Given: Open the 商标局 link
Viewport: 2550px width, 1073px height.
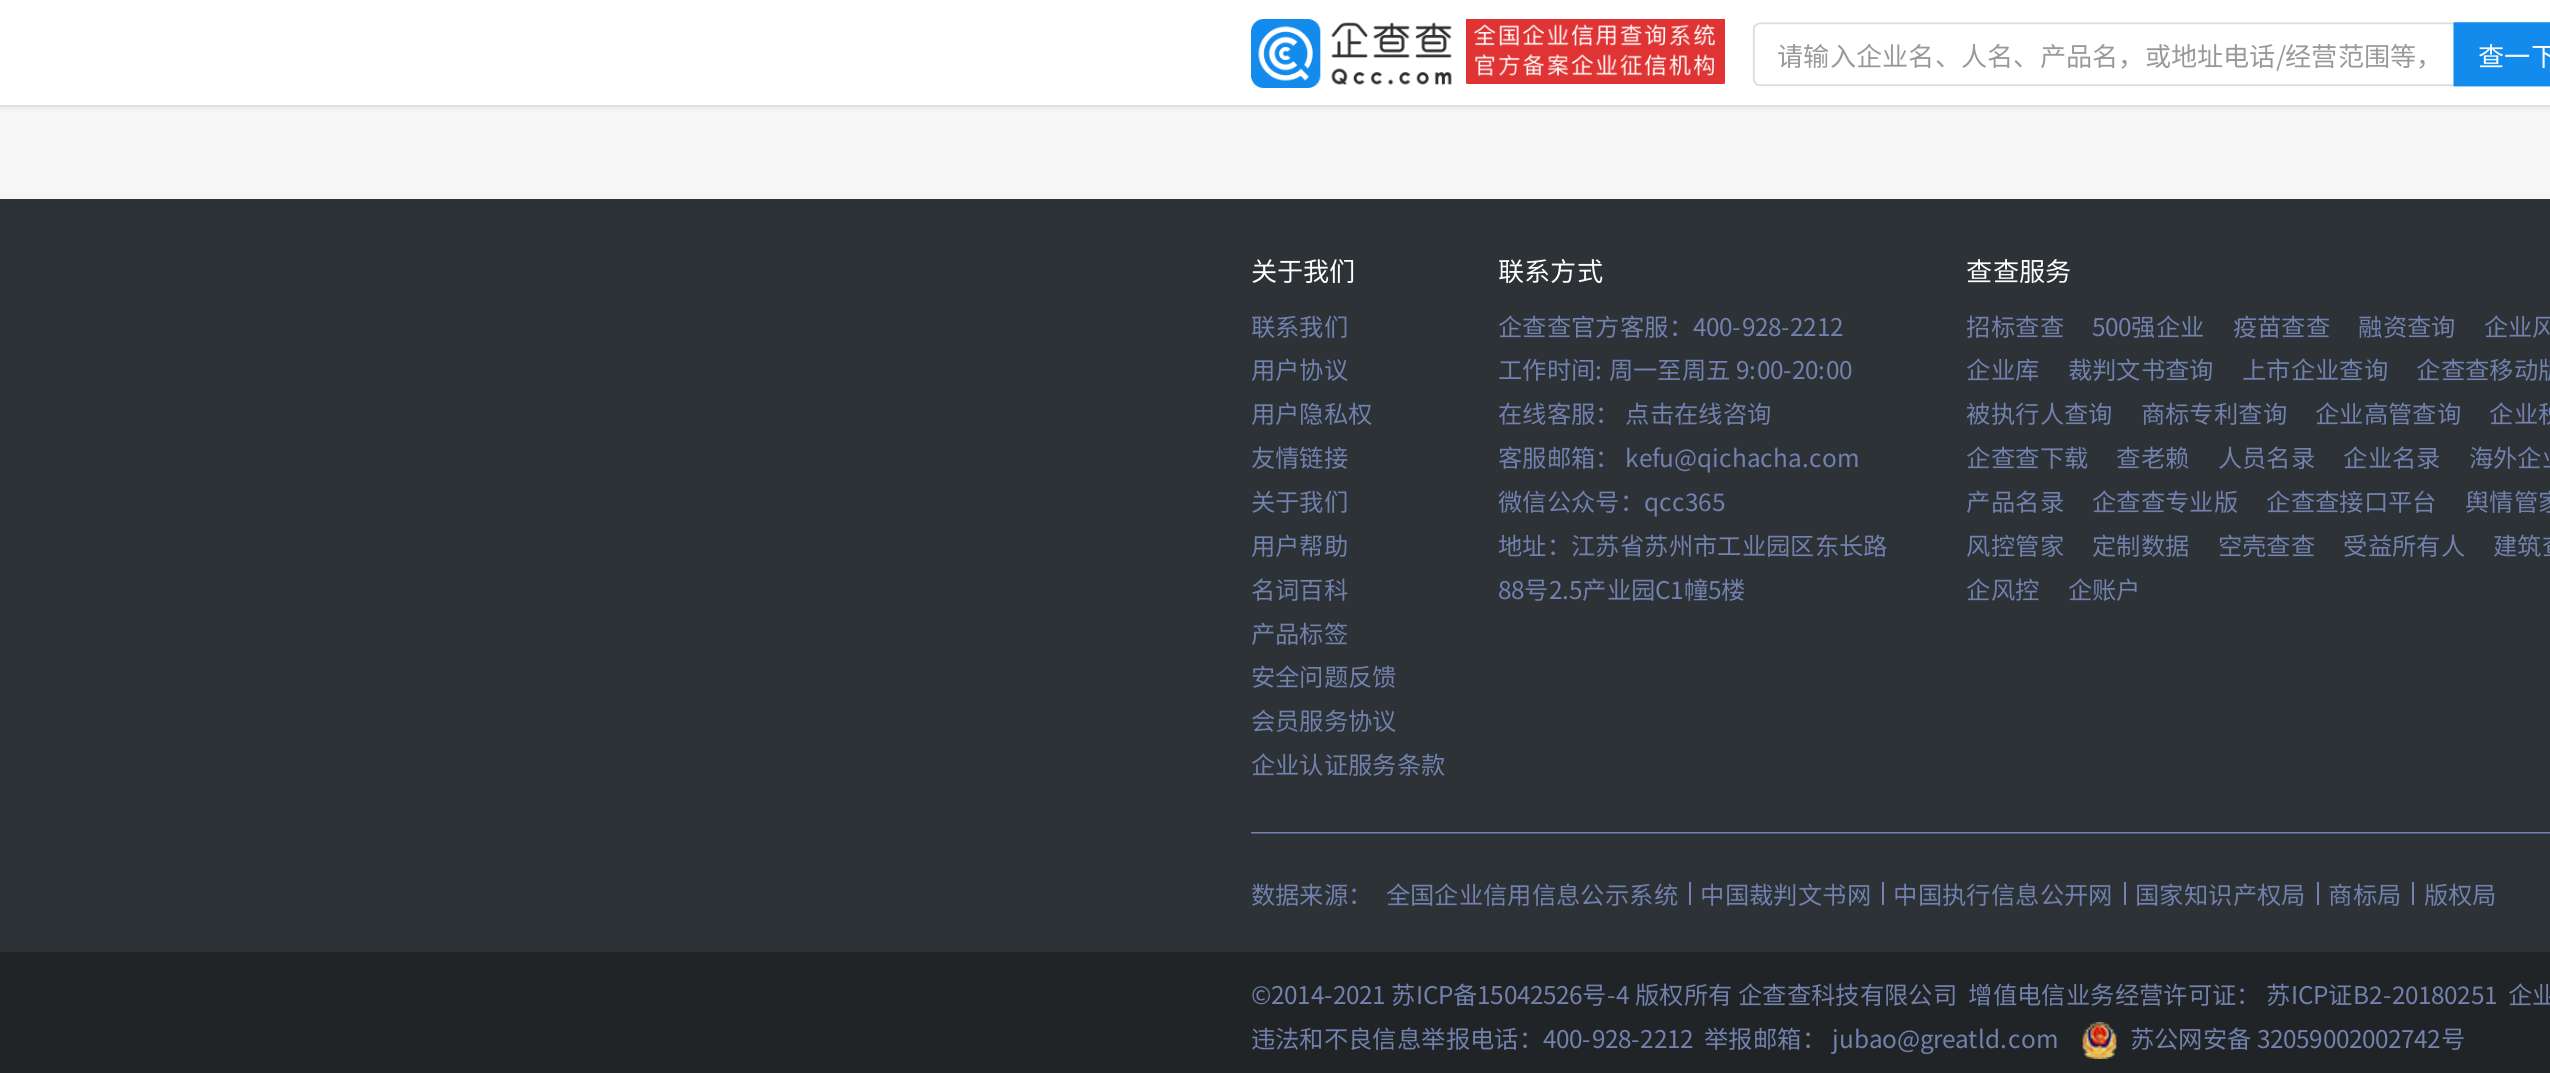Looking at the screenshot, I should pos(2364,895).
